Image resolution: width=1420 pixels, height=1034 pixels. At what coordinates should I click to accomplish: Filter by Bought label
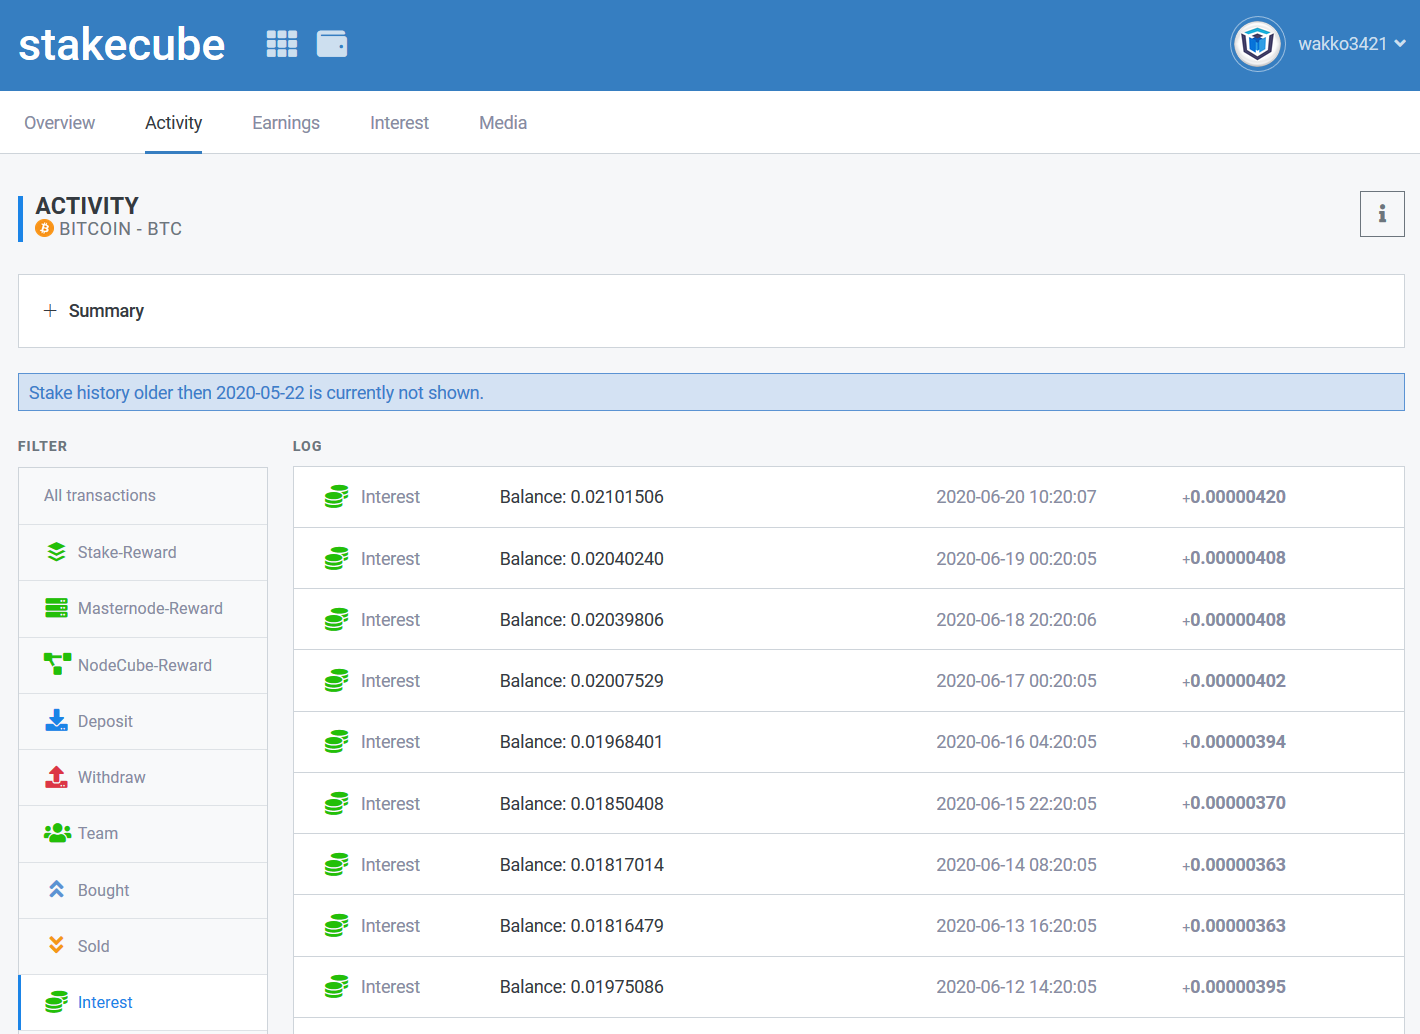[104, 890]
